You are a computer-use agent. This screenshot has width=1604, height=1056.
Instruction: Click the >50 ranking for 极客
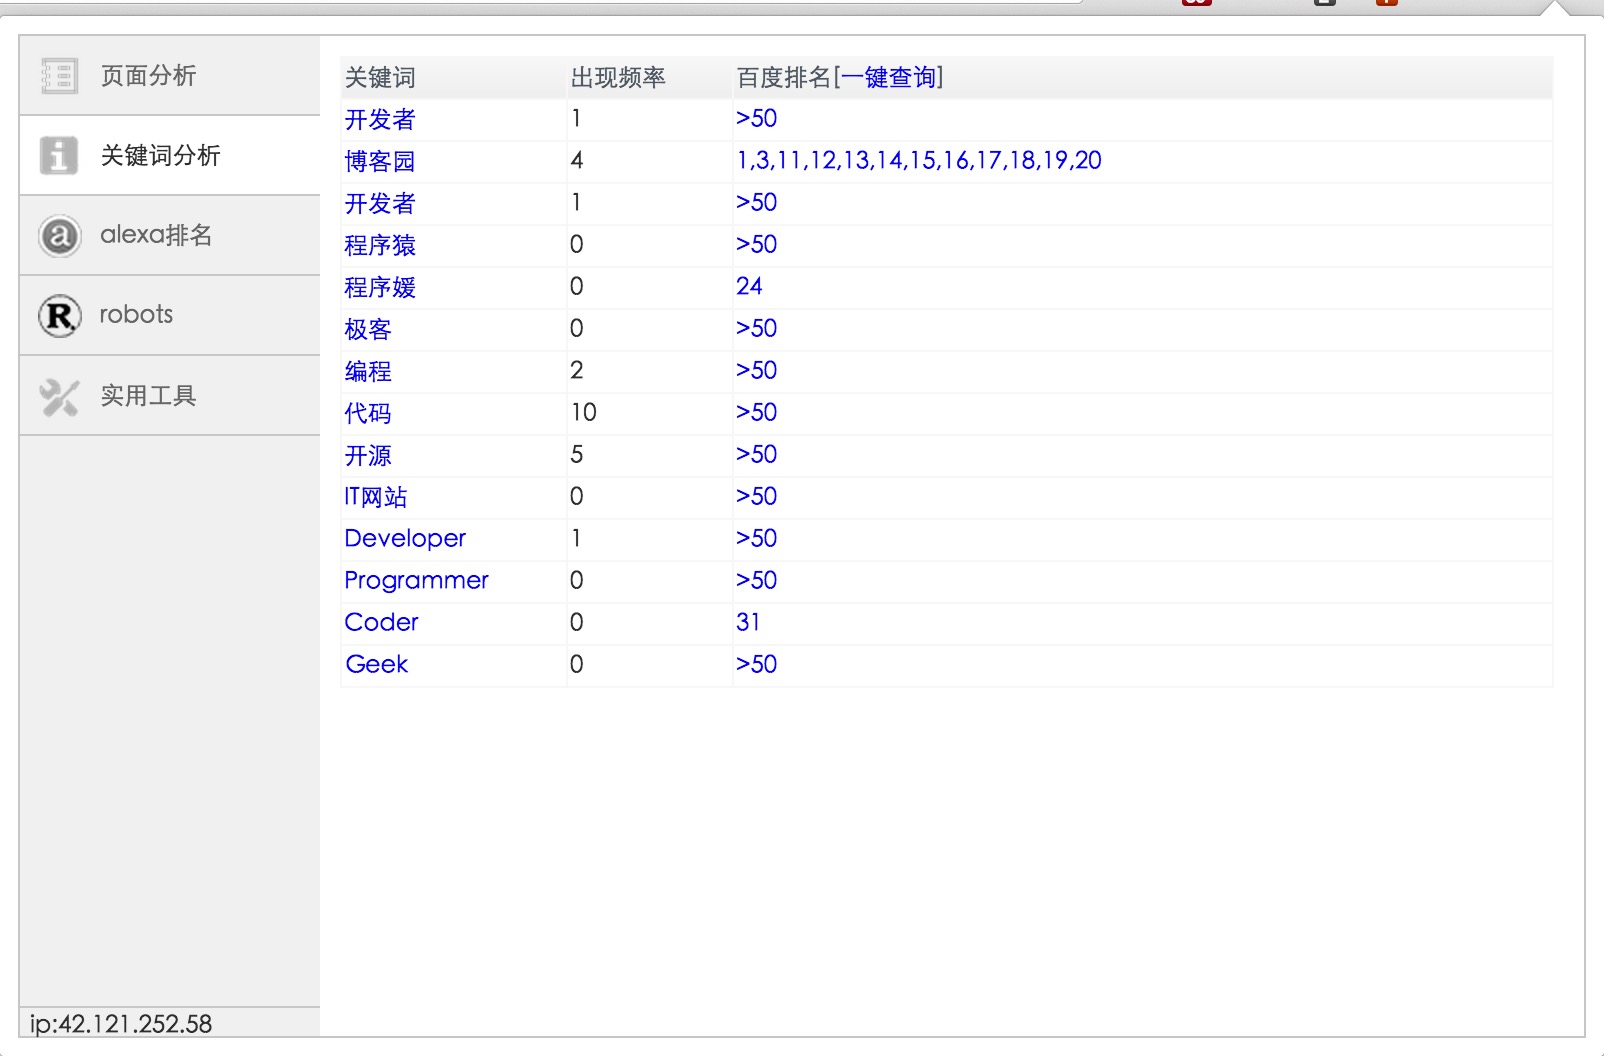point(757,328)
